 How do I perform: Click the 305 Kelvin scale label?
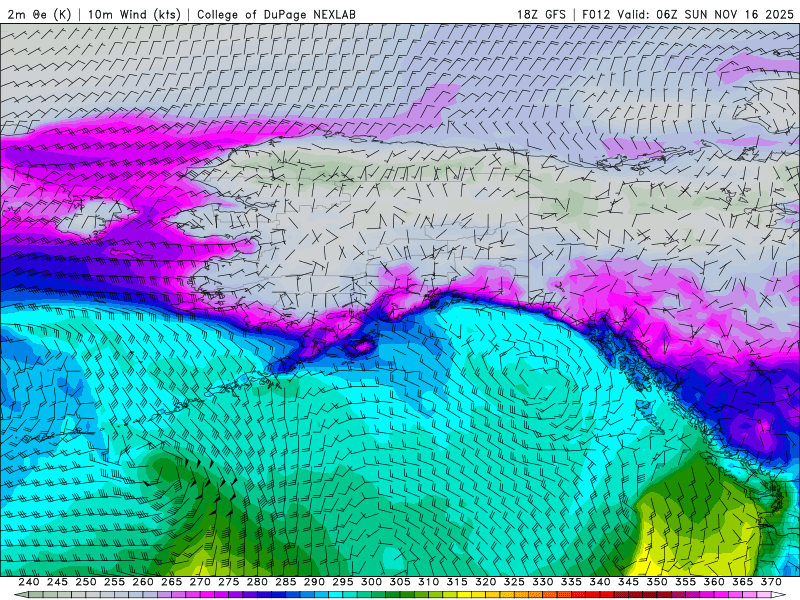[400, 582]
